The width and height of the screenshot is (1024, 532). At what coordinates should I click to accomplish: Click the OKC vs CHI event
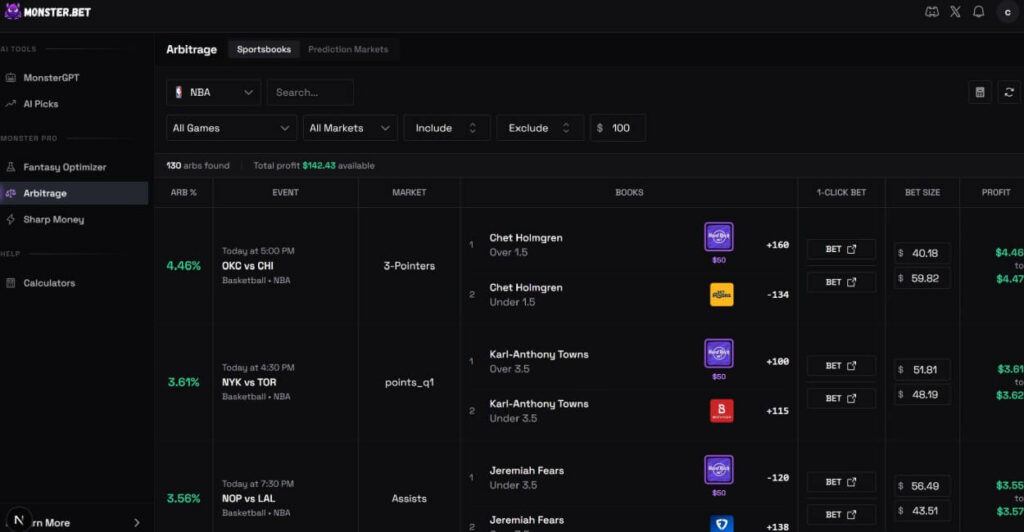point(248,266)
